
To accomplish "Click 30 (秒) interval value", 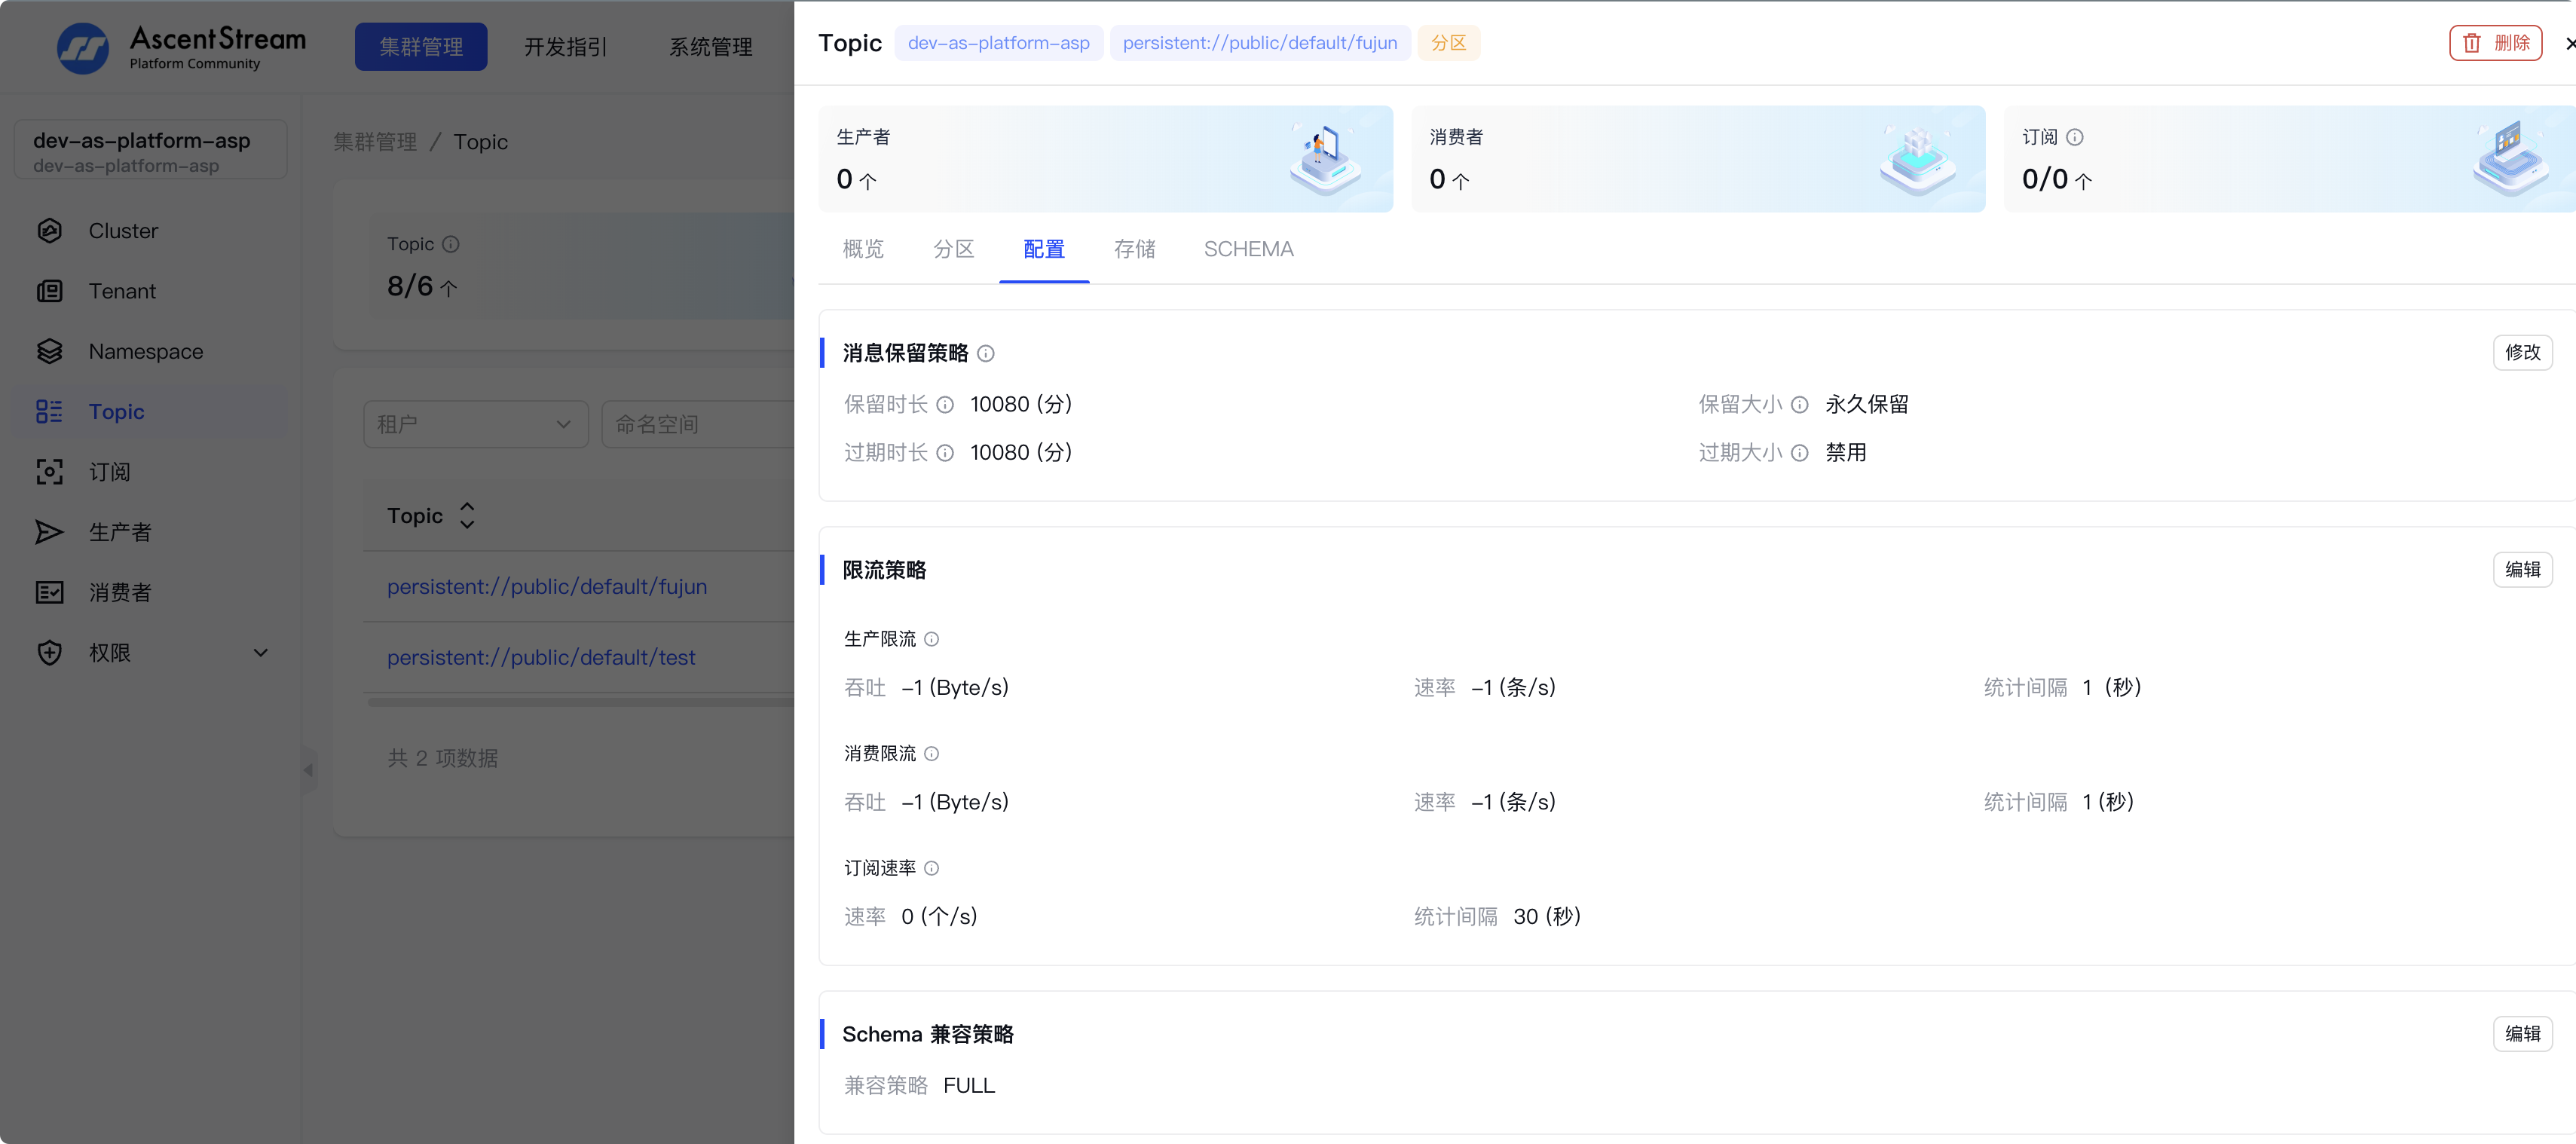I will (1547, 917).
